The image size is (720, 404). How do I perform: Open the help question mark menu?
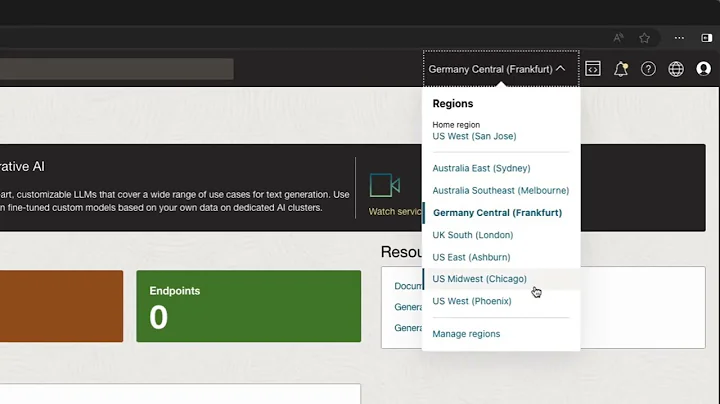pyautogui.click(x=648, y=69)
